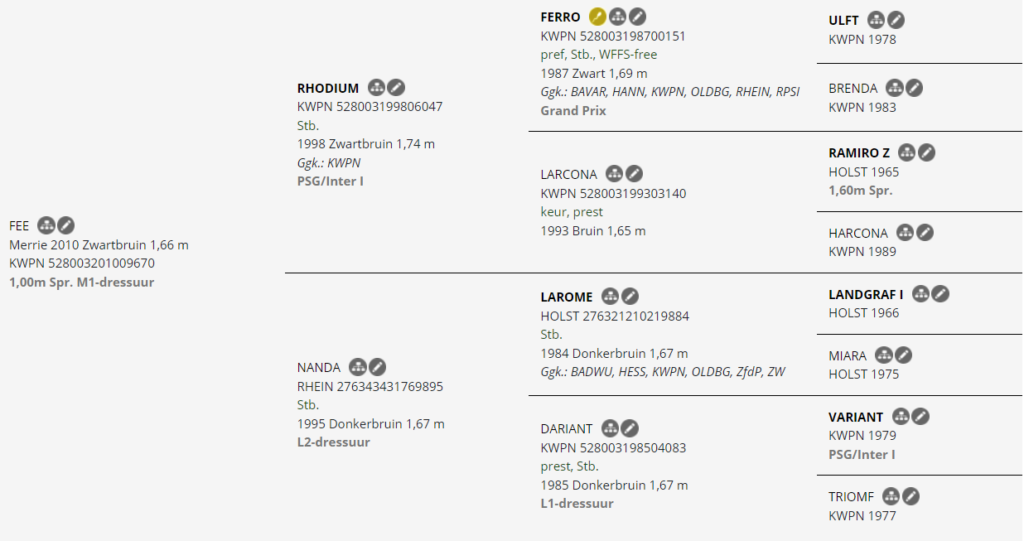Open the FERRO horse name link

click(x=560, y=17)
